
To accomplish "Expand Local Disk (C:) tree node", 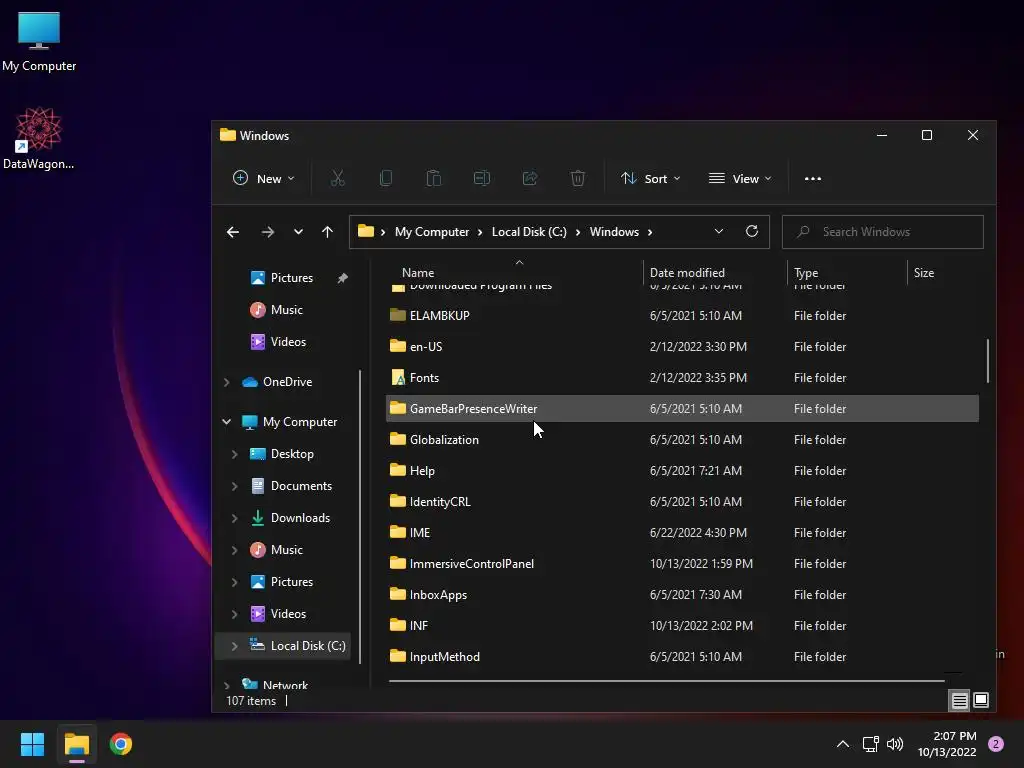I will [x=234, y=646].
